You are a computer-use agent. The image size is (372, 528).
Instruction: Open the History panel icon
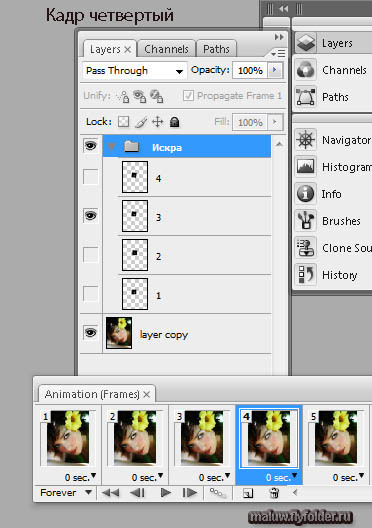(x=306, y=274)
